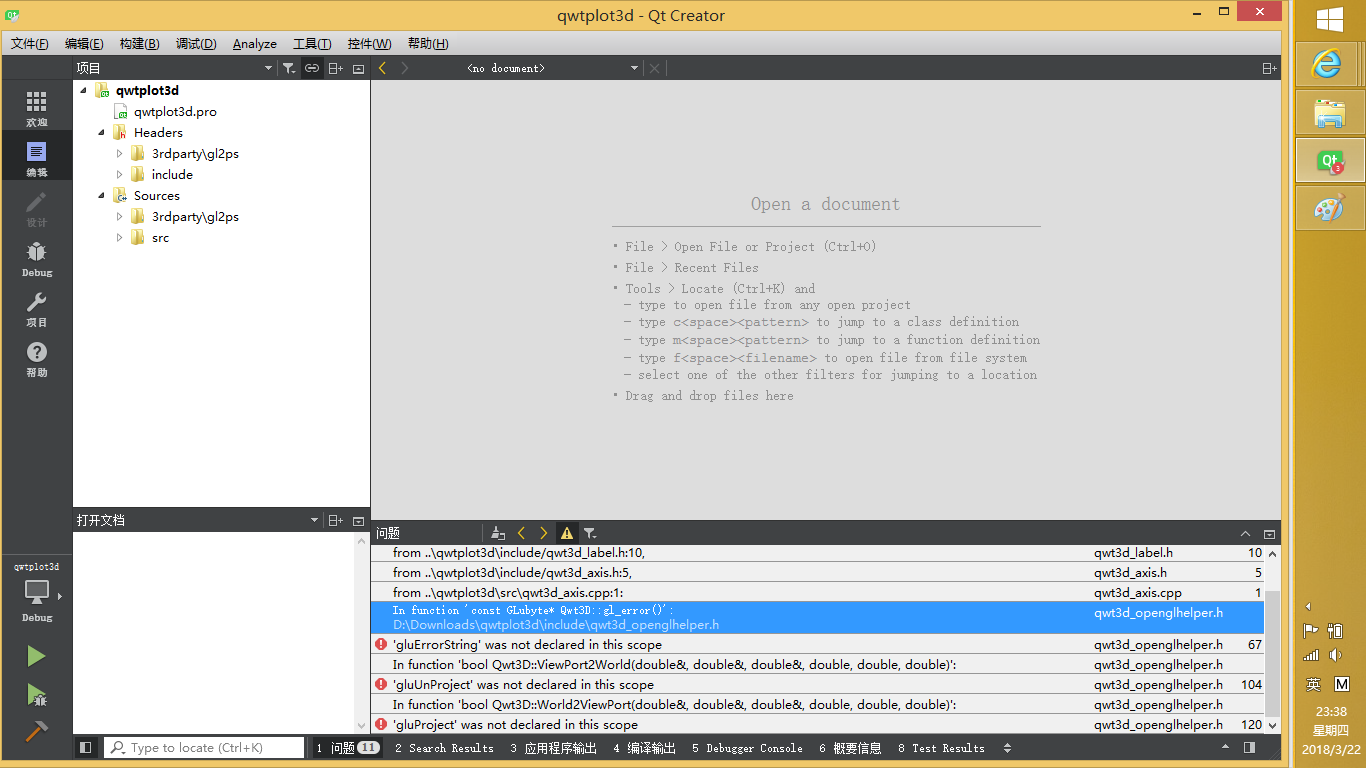Click the 'gluProject' not declared error
Viewport: 1366px width, 768px height.
pyautogui.click(x=817, y=725)
